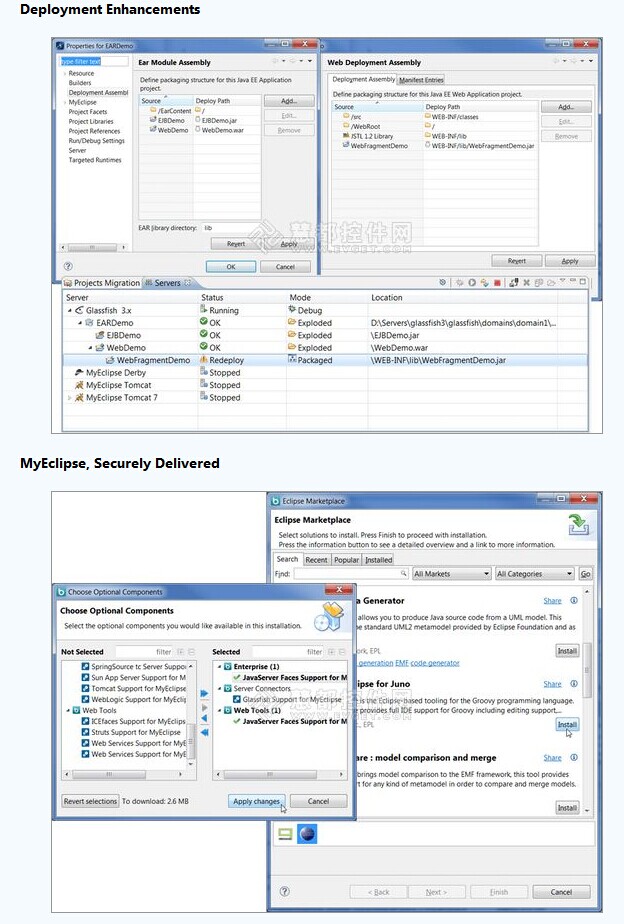Click Revert selections button

(x=90, y=801)
